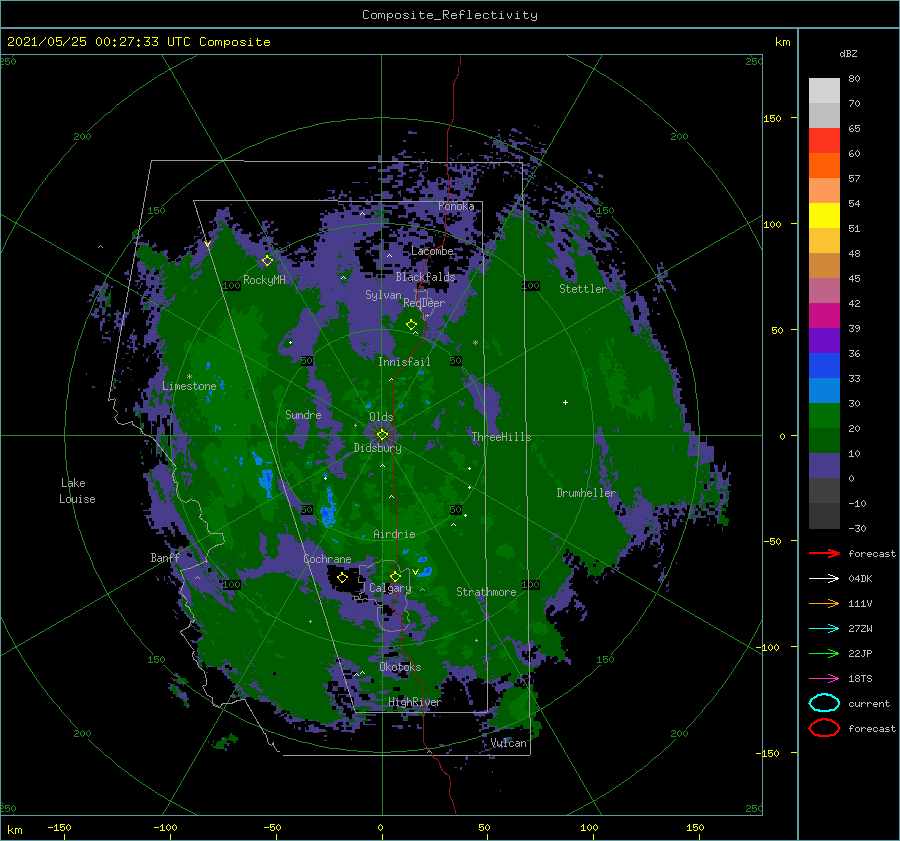Click the RedDeer city label
The width and height of the screenshot is (900, 841).
(x=424, y=303)
